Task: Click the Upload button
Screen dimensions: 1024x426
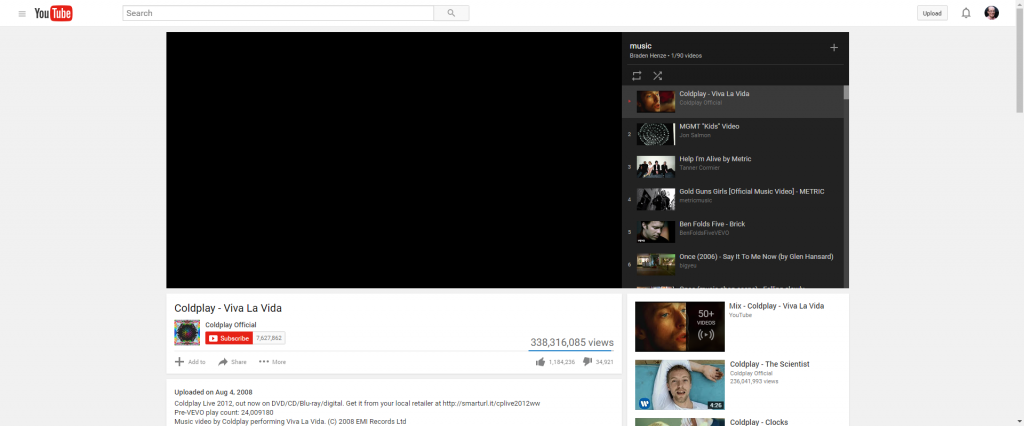Action: tap(932, 13)
